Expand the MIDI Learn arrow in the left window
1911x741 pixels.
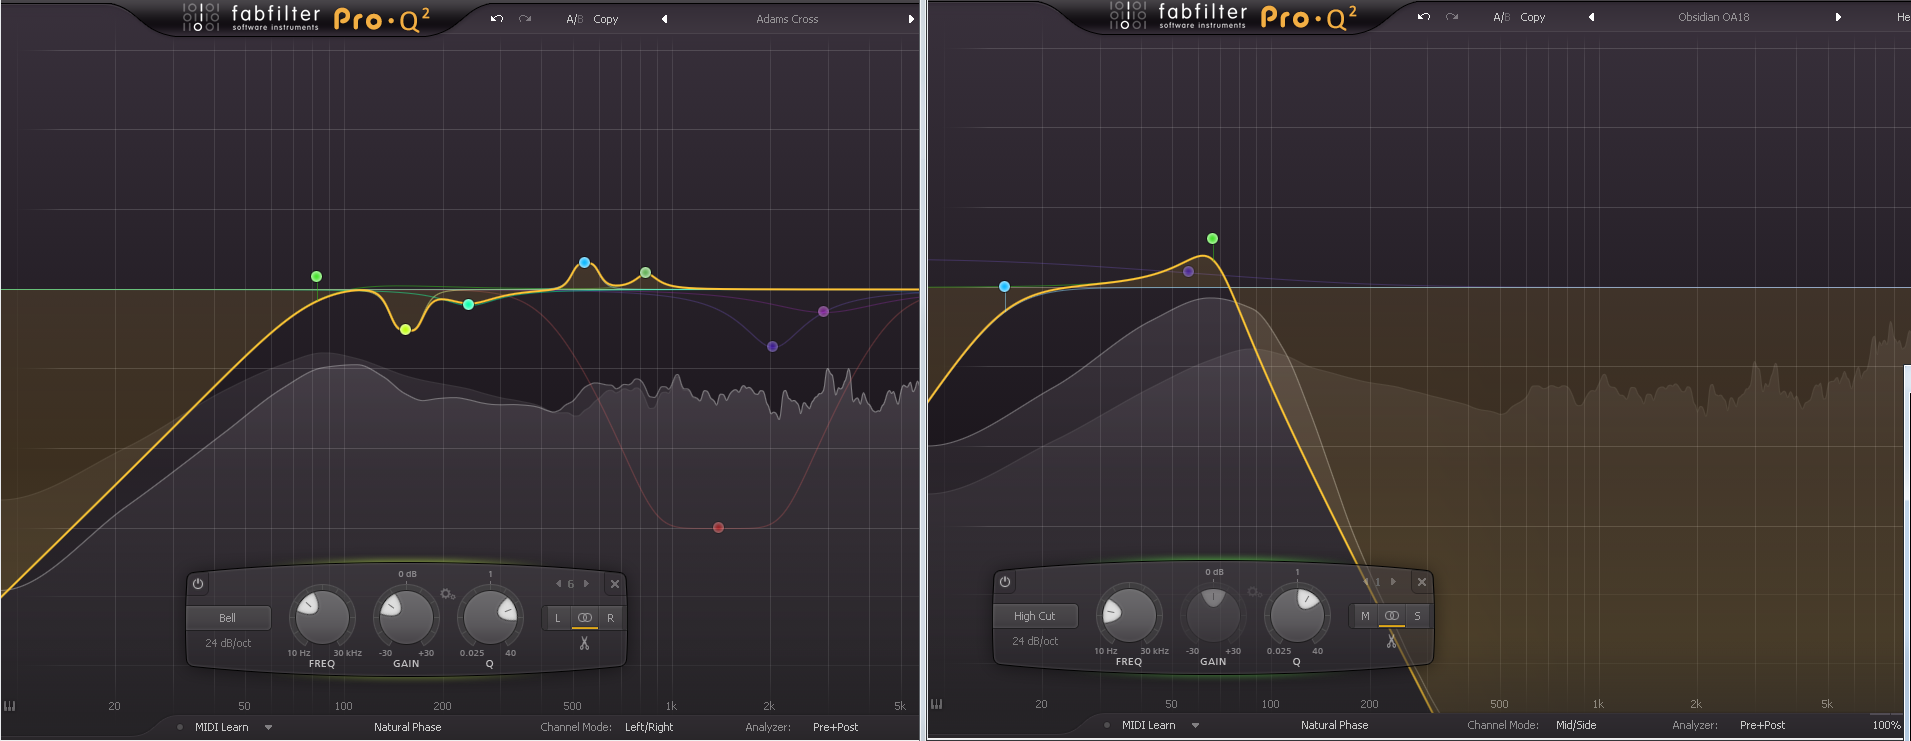click(268, 727)
